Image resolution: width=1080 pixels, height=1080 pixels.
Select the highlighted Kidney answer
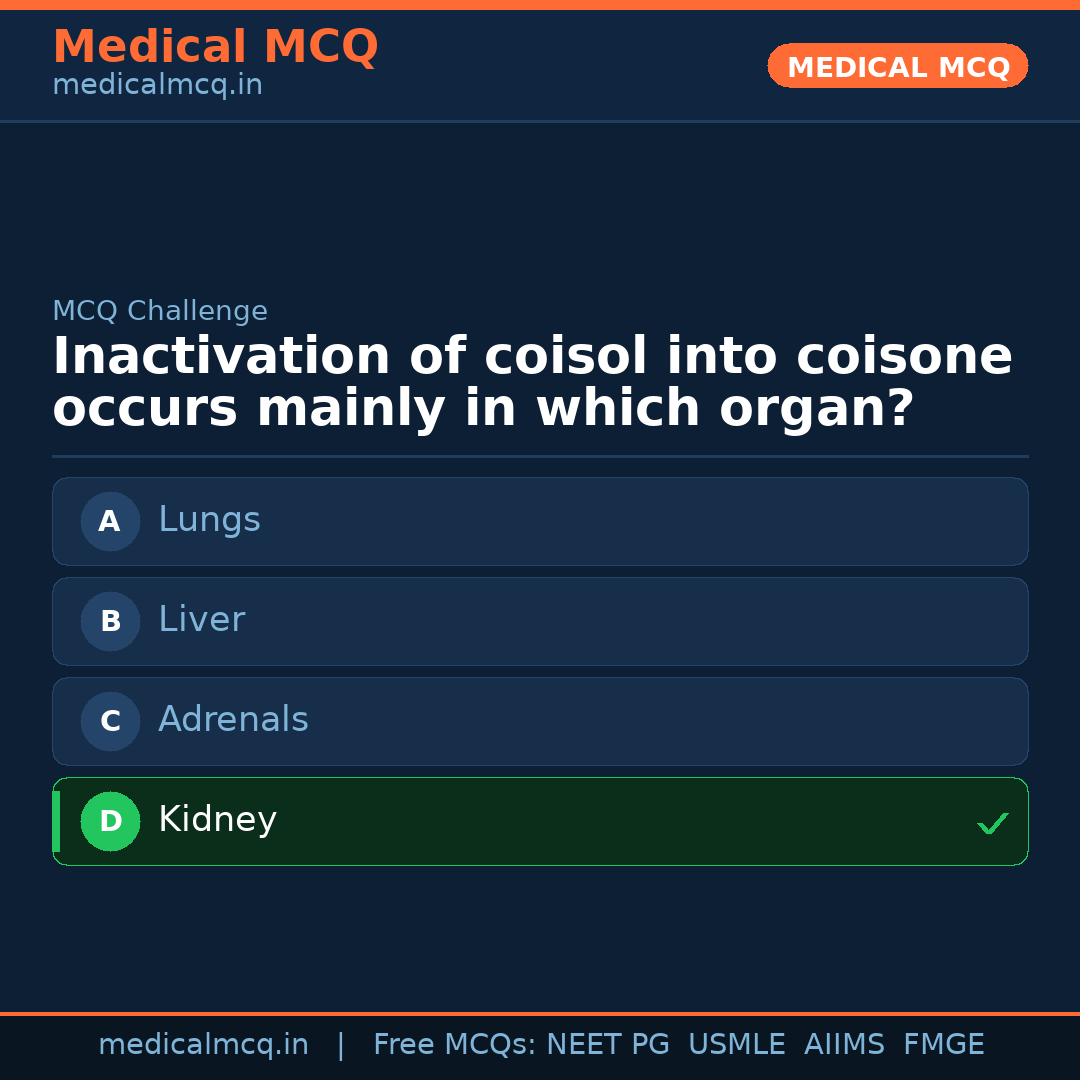click(x=540, y=821)
